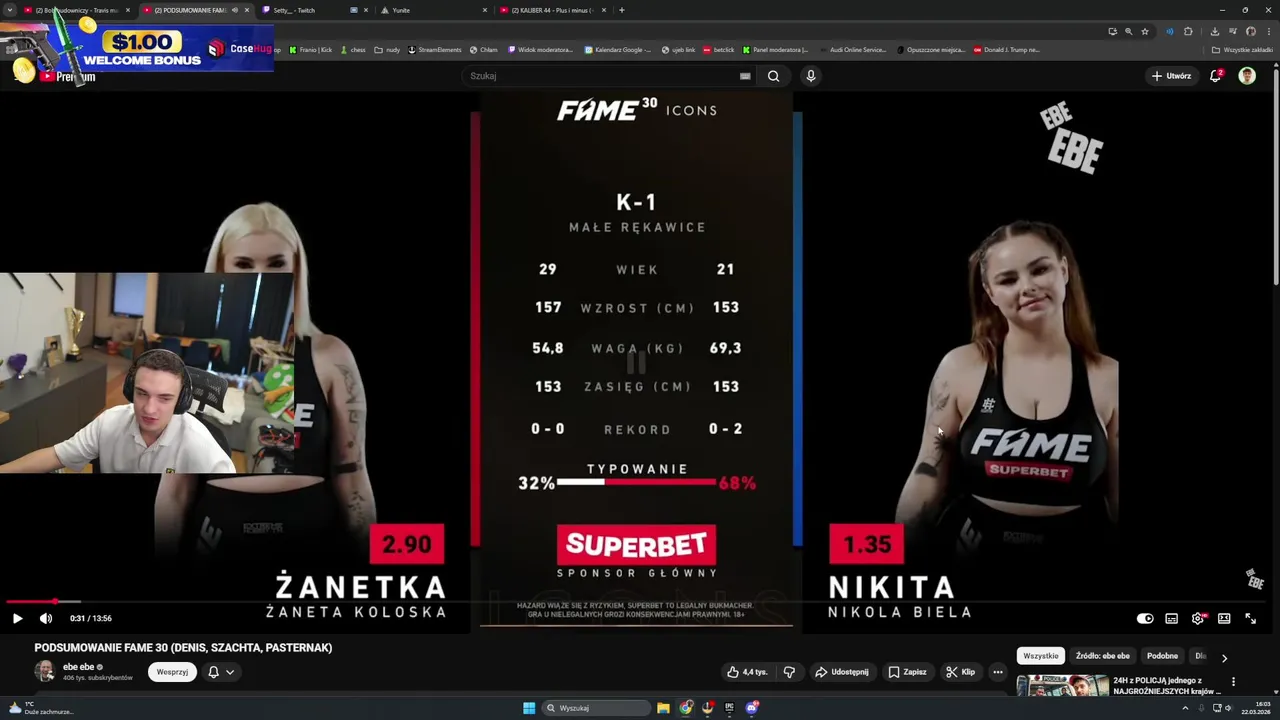The height and width of the screenshot is (720, 1280).
Task: Open Epic Games taskbar icon
Action: [730, 708]
